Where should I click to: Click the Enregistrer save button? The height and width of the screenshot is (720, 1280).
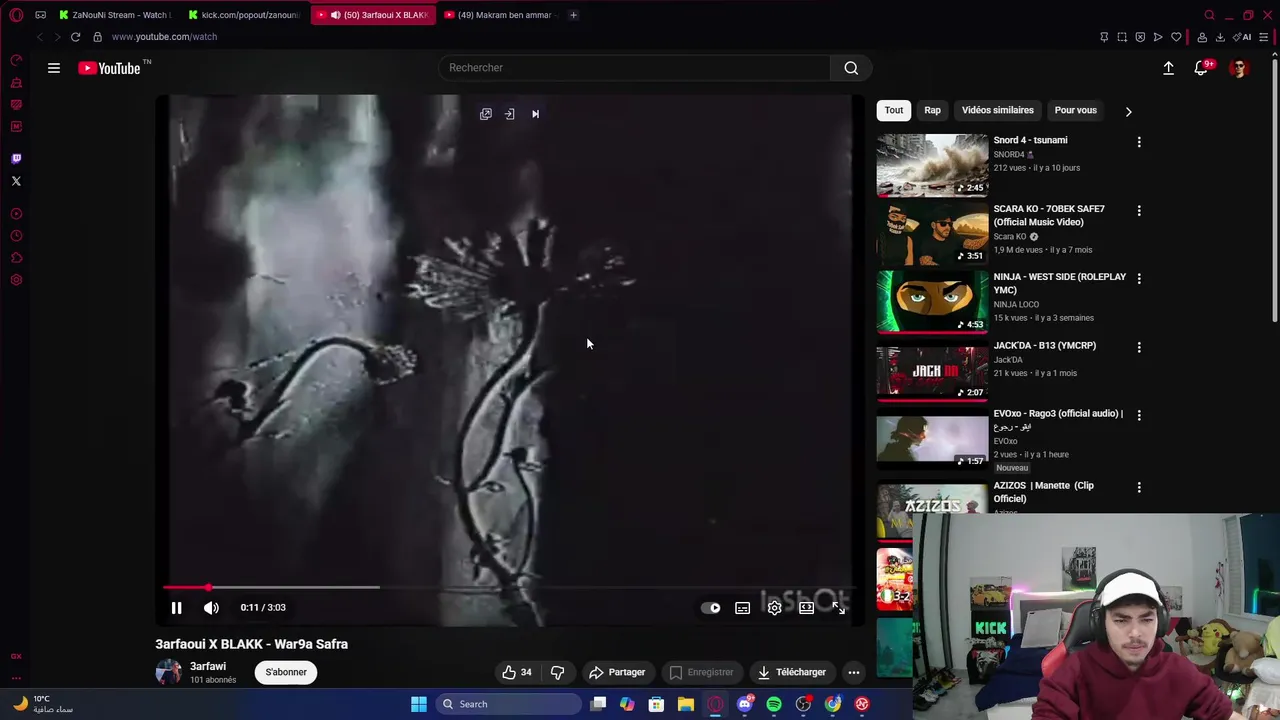tap(701, 672)
